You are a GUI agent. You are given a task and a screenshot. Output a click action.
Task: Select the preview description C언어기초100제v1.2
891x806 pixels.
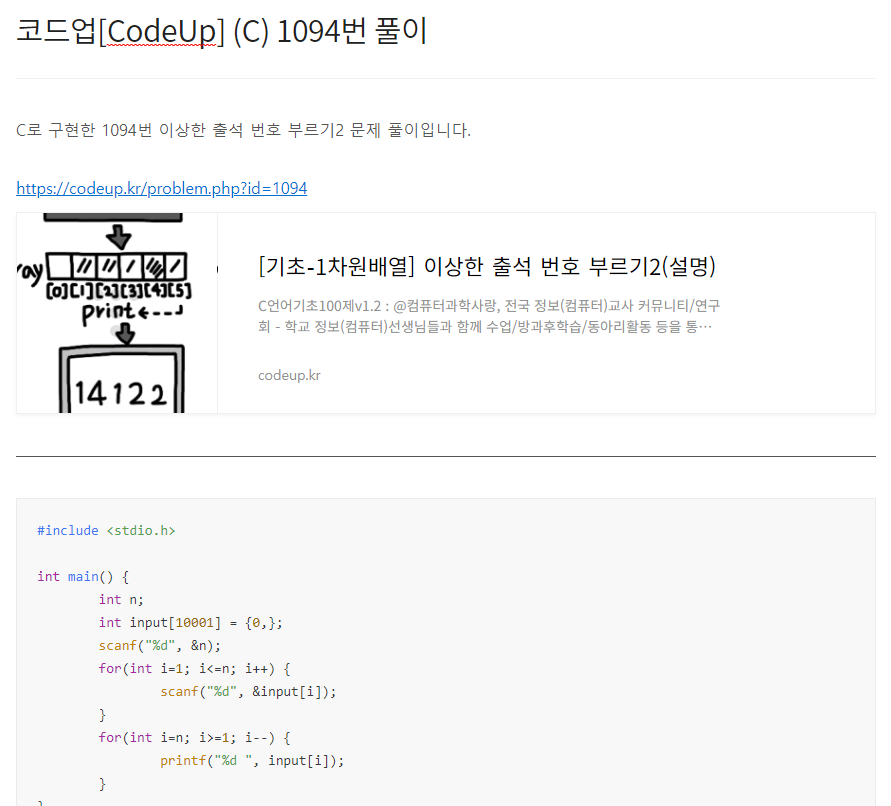(x=489, y=316)
